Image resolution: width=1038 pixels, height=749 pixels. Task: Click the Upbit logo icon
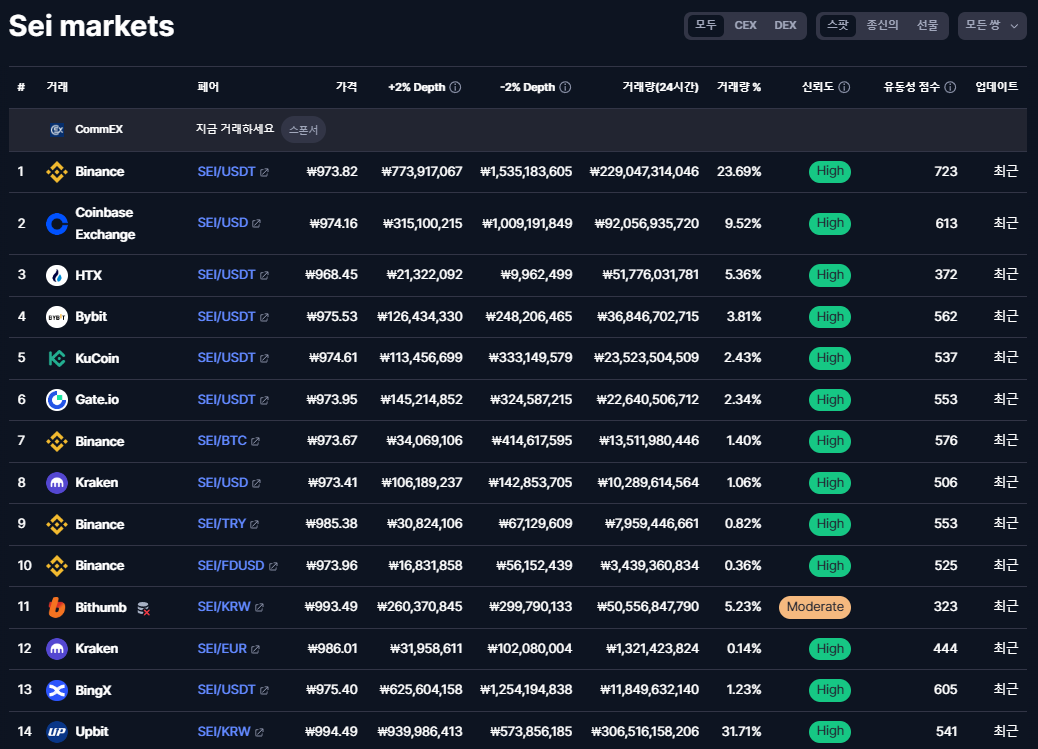tap(57, 732)
